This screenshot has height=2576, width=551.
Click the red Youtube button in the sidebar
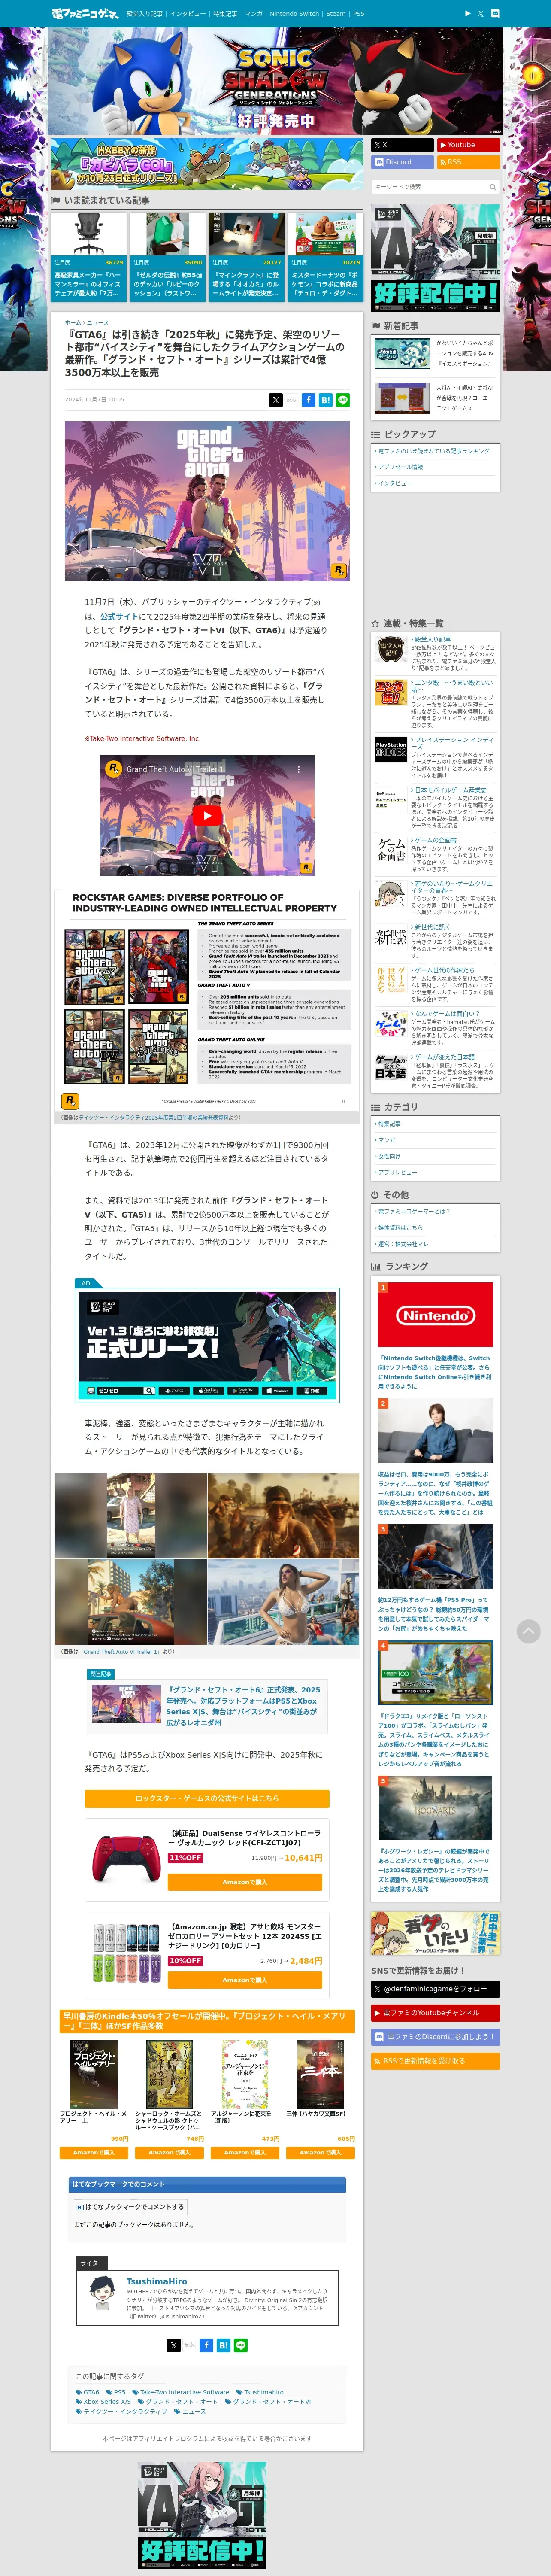click(468, 145)
